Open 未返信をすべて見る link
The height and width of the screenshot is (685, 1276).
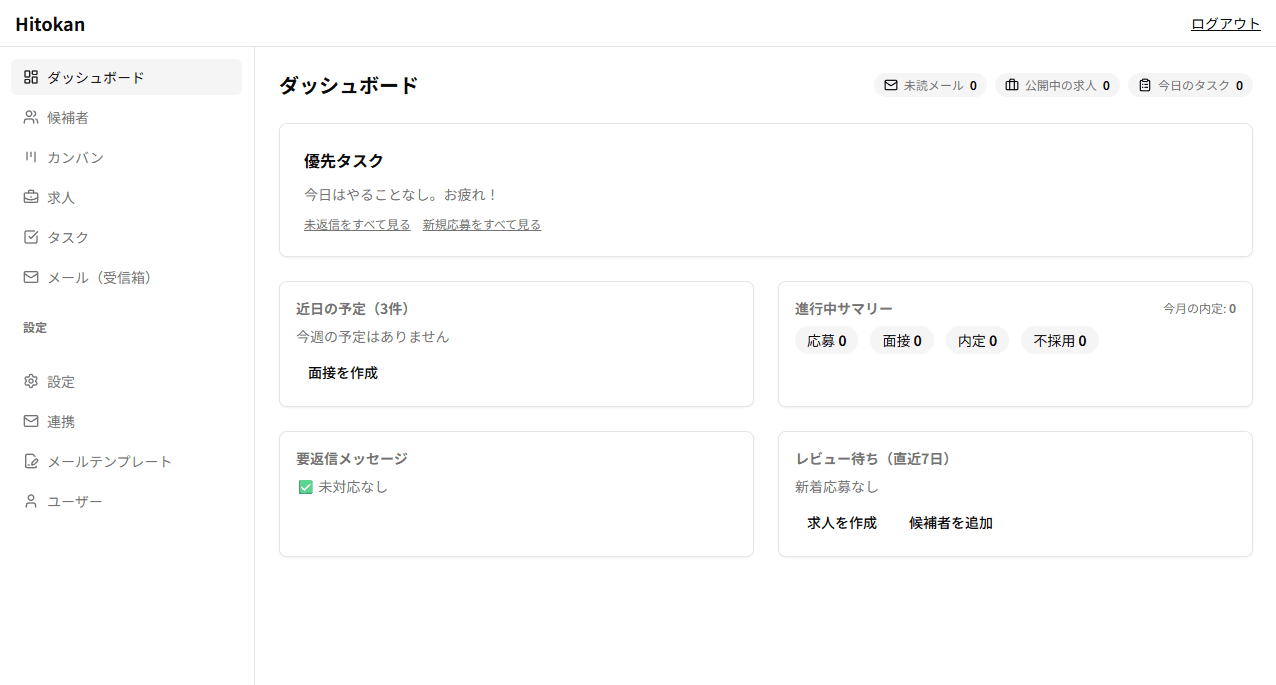(357, 225)
